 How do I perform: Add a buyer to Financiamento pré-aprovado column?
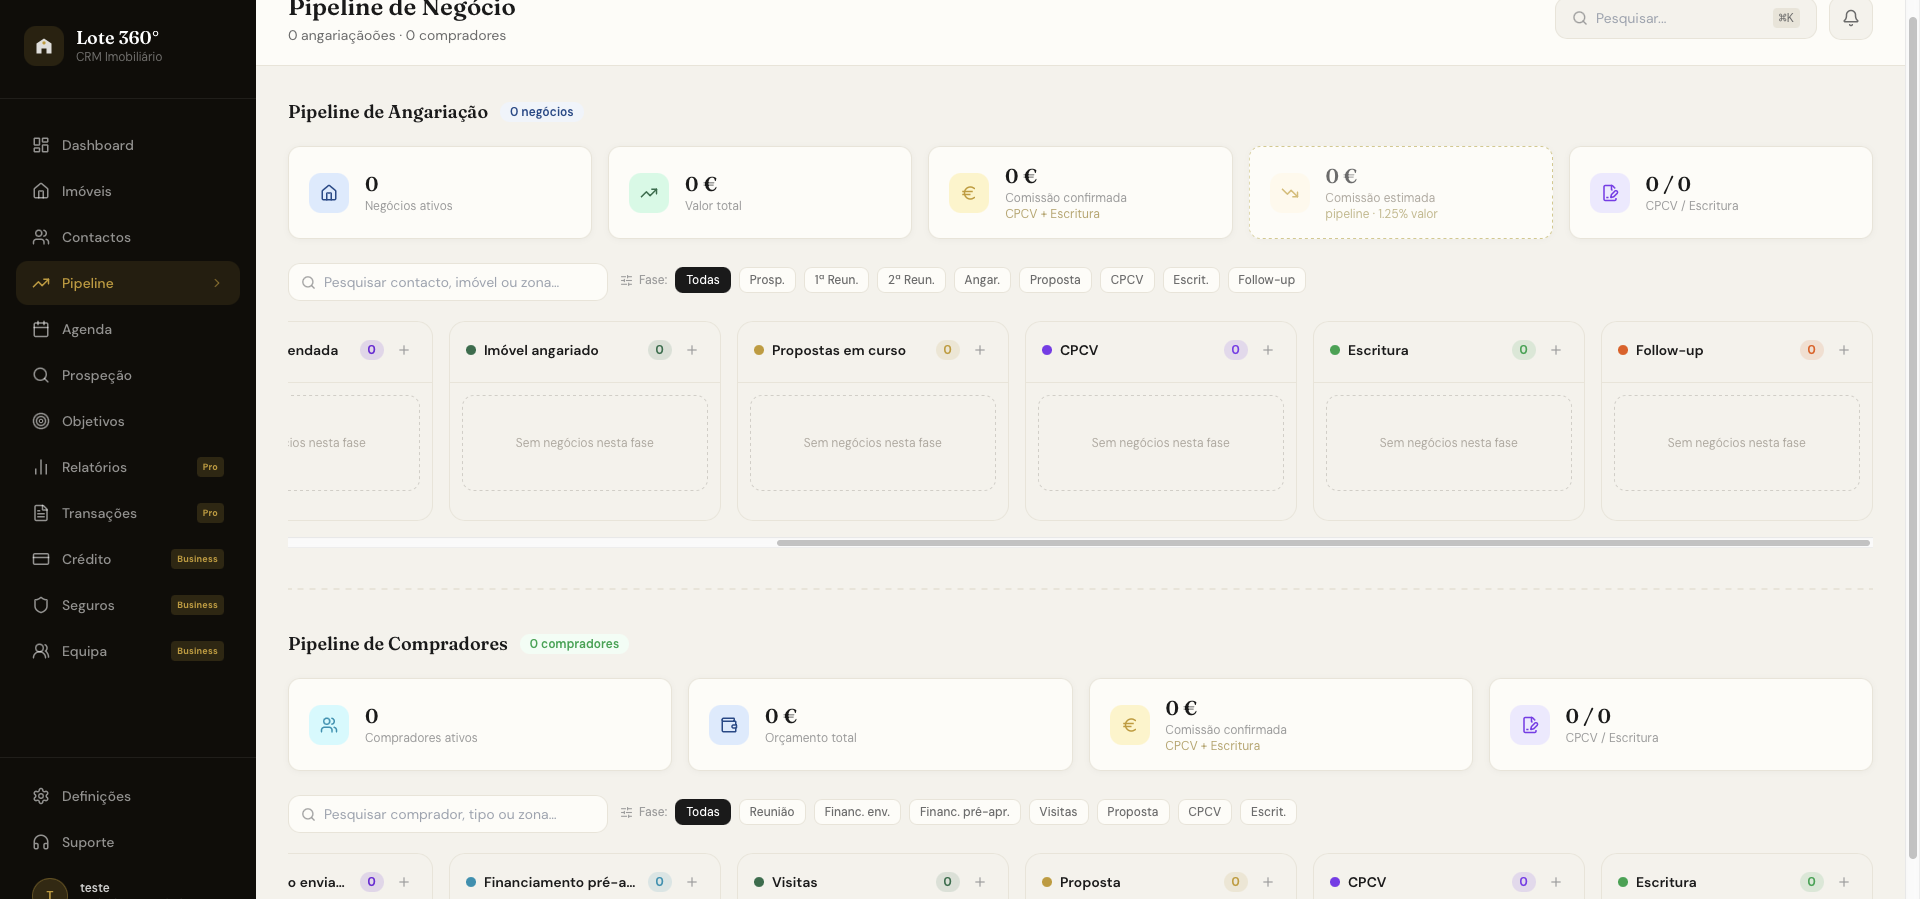(692, 882)
